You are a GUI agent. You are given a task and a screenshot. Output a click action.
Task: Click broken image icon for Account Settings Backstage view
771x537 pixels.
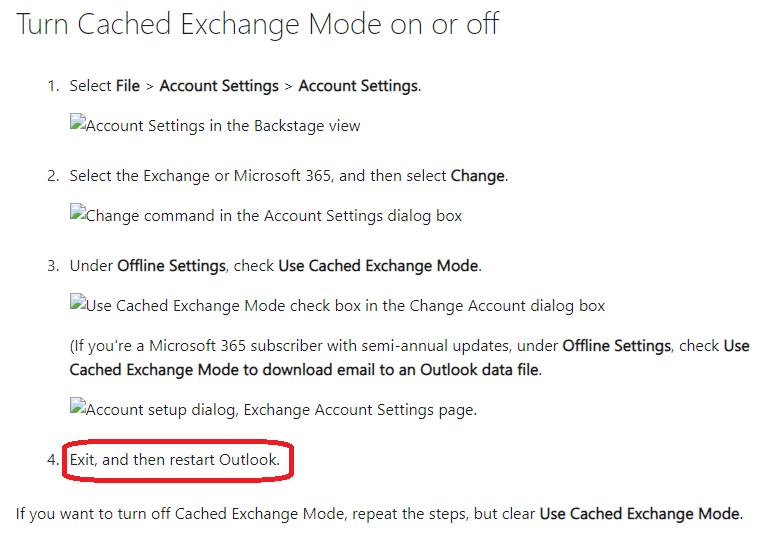click(x=78, y=122)
